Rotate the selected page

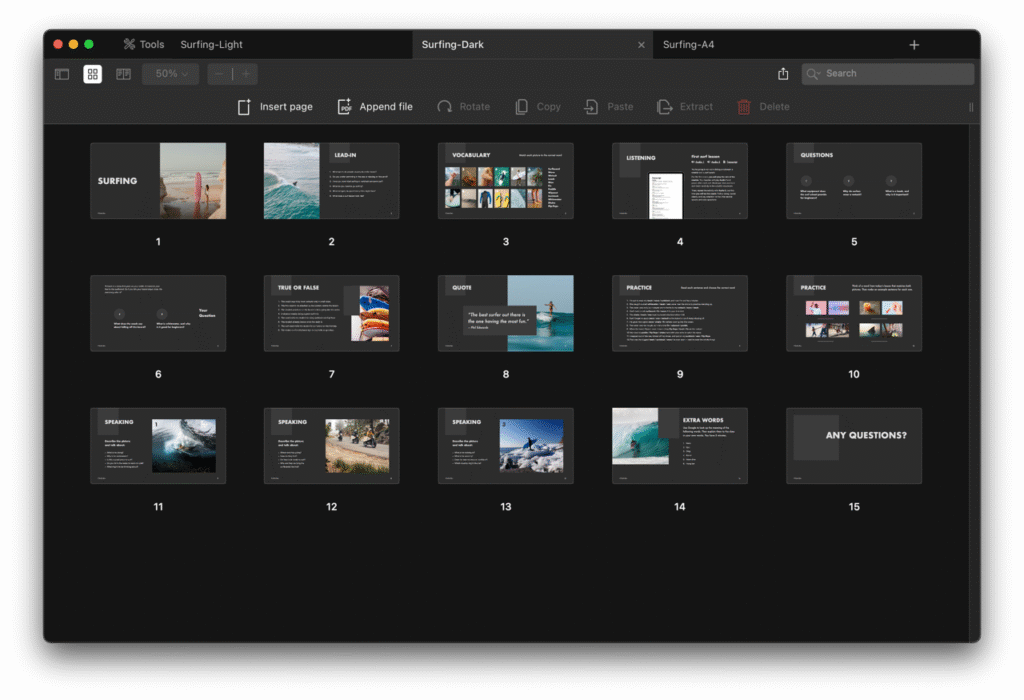tap(463, 107)
